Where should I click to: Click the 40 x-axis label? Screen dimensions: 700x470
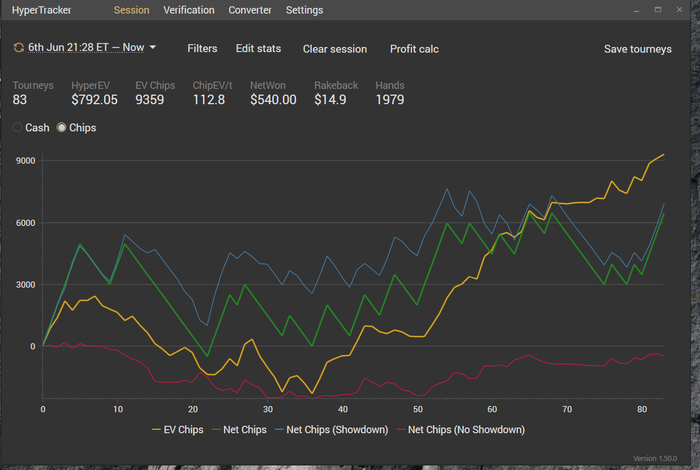pos(342,409)
